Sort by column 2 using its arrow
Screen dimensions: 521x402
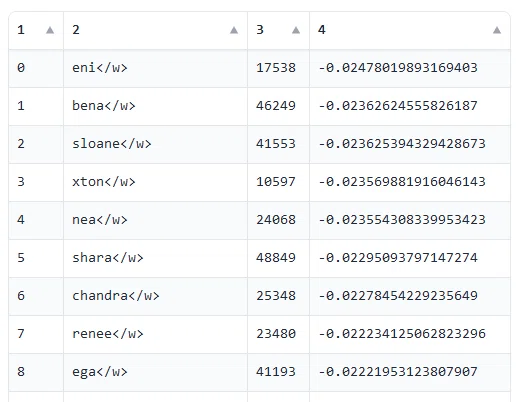click(234, 30)
